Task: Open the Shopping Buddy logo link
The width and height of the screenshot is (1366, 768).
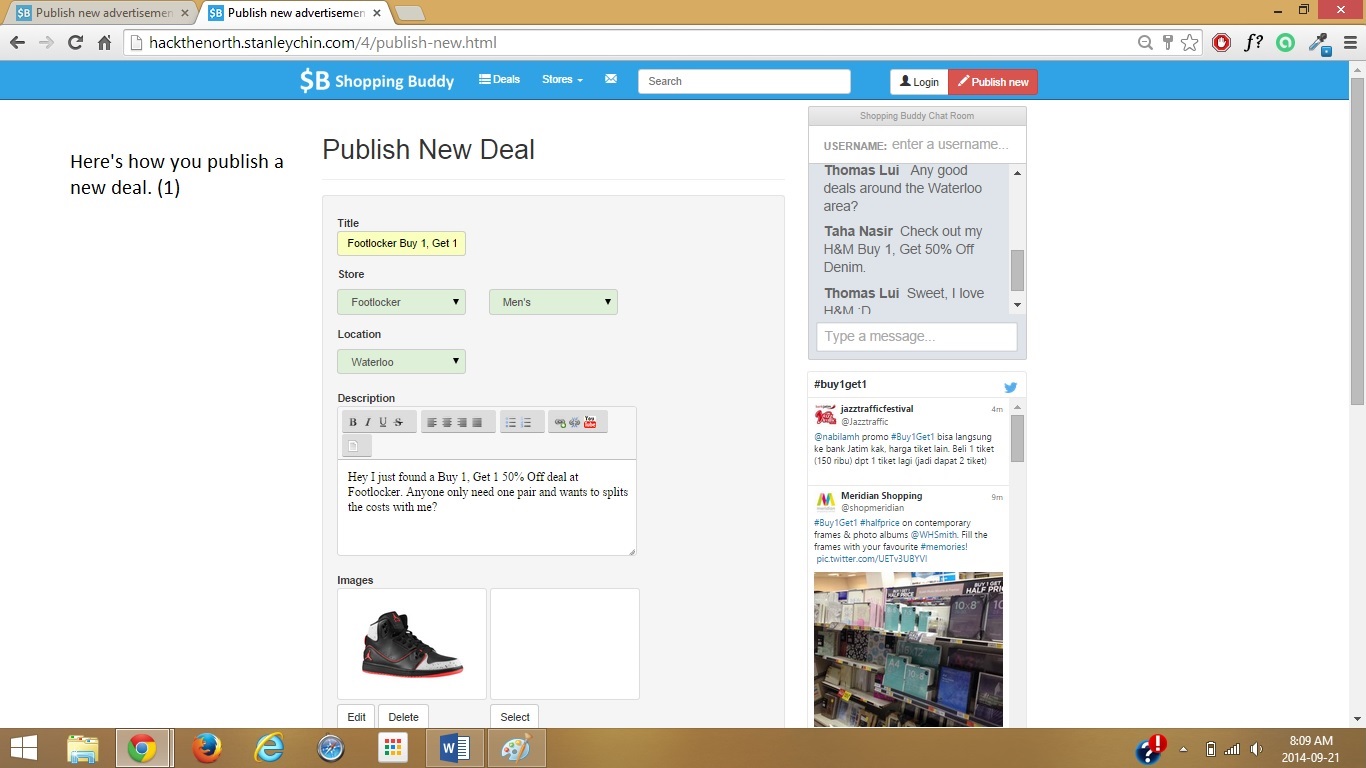Action: coord(377,81)
